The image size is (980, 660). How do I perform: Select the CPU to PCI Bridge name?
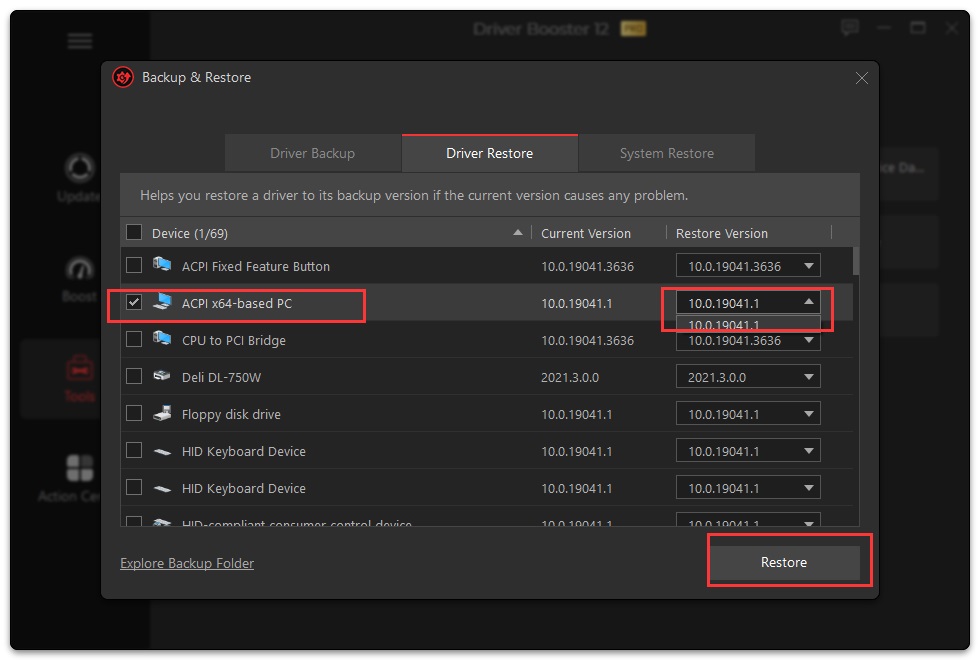point(234,340)
